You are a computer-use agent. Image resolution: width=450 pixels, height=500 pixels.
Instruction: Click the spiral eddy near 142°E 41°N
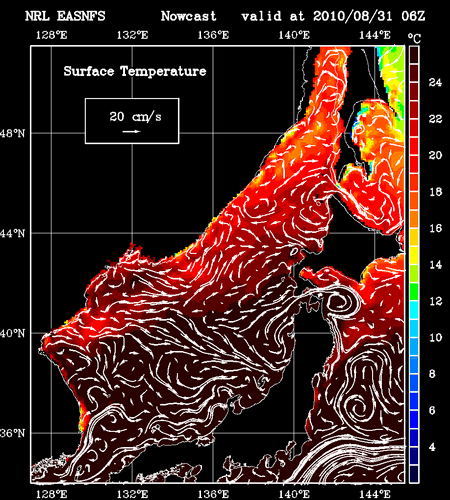[342, 303]
